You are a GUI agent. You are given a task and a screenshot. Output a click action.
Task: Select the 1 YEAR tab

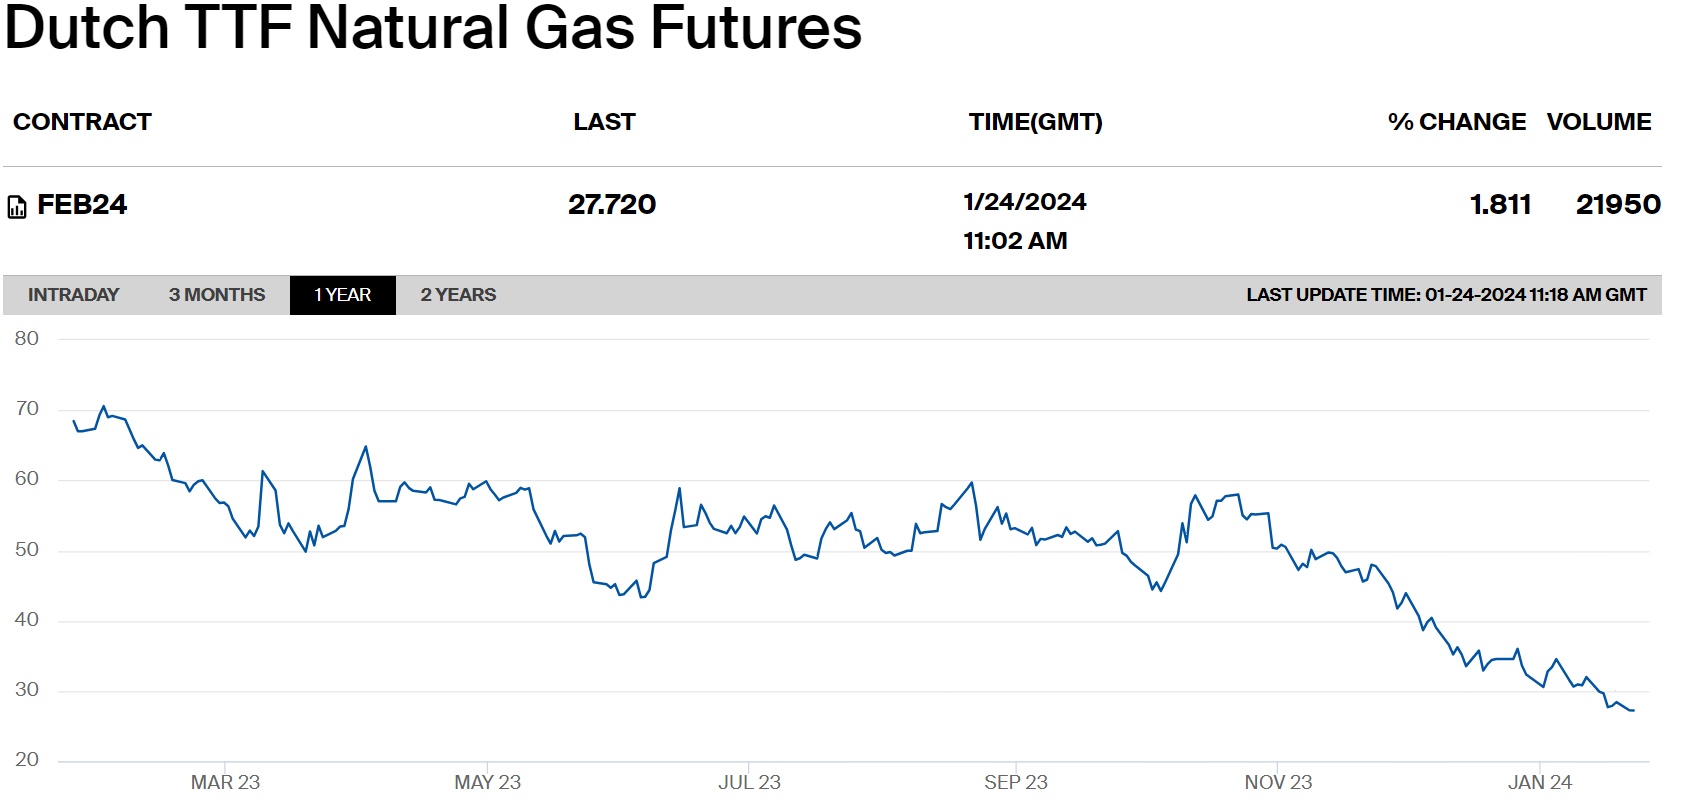[342, 295]
